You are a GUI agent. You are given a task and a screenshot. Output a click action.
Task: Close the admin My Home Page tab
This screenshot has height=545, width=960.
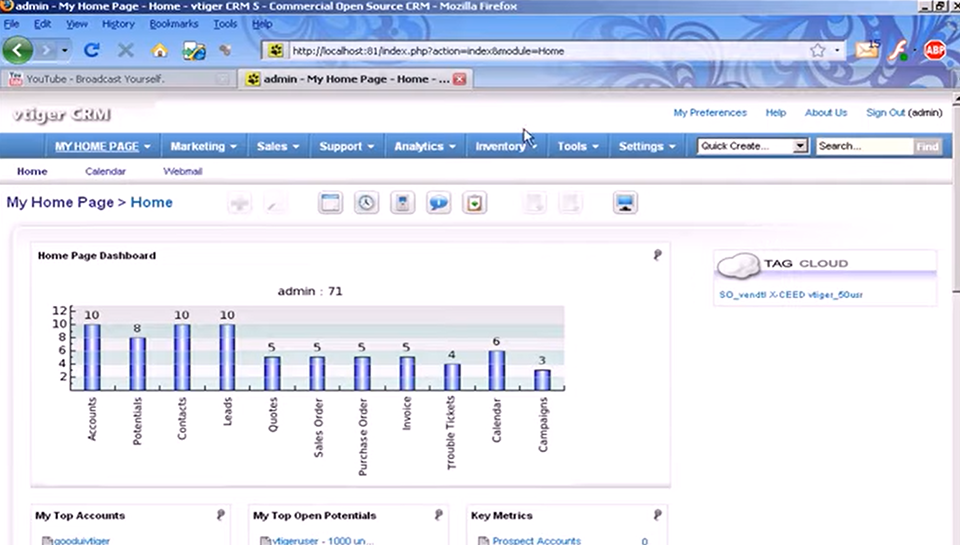point(459,79)
